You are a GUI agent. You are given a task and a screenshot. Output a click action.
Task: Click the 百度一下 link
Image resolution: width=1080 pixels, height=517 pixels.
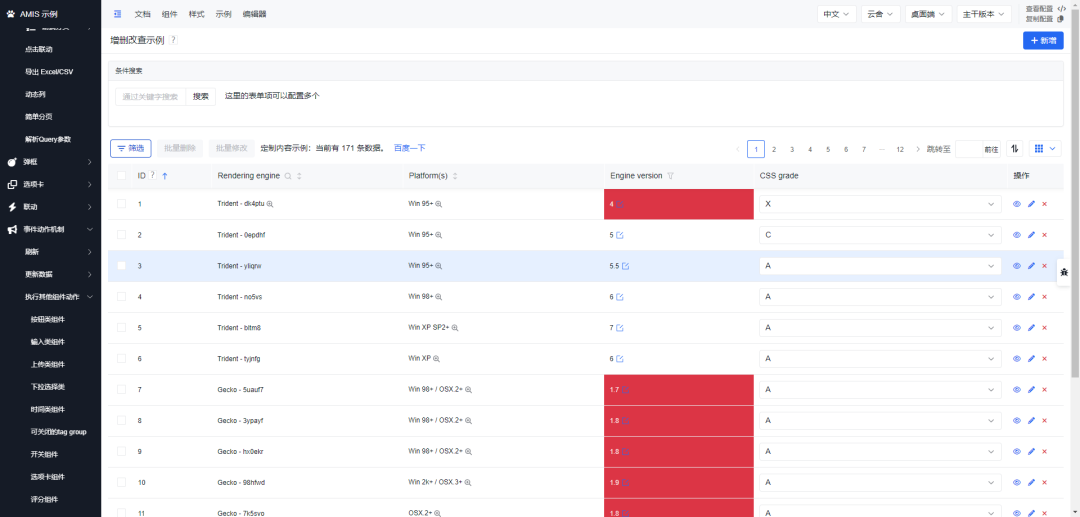pos(409,148)
